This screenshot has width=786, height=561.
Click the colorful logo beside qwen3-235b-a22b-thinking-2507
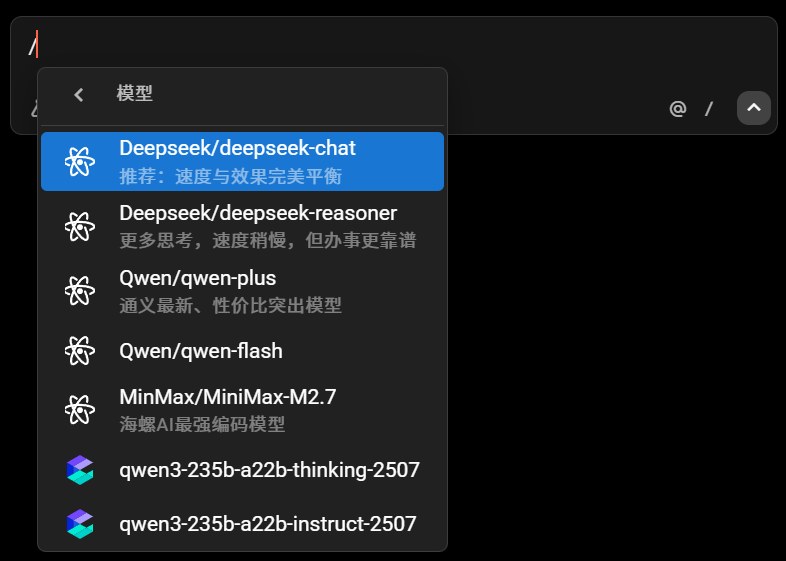point(80,470)
